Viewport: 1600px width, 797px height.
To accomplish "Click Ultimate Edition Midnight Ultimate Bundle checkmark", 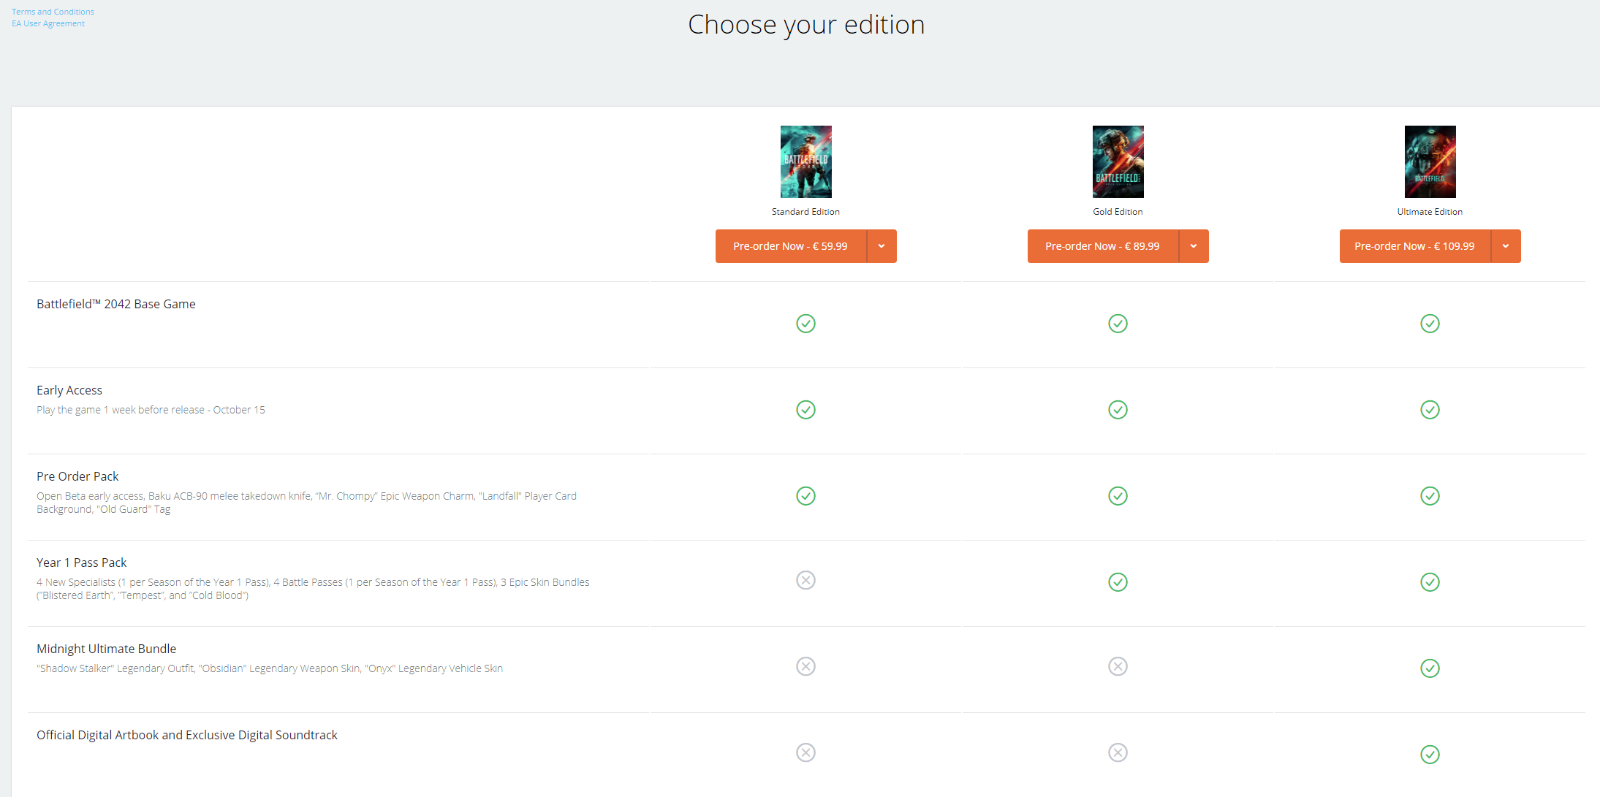I will coord(1430,668).
